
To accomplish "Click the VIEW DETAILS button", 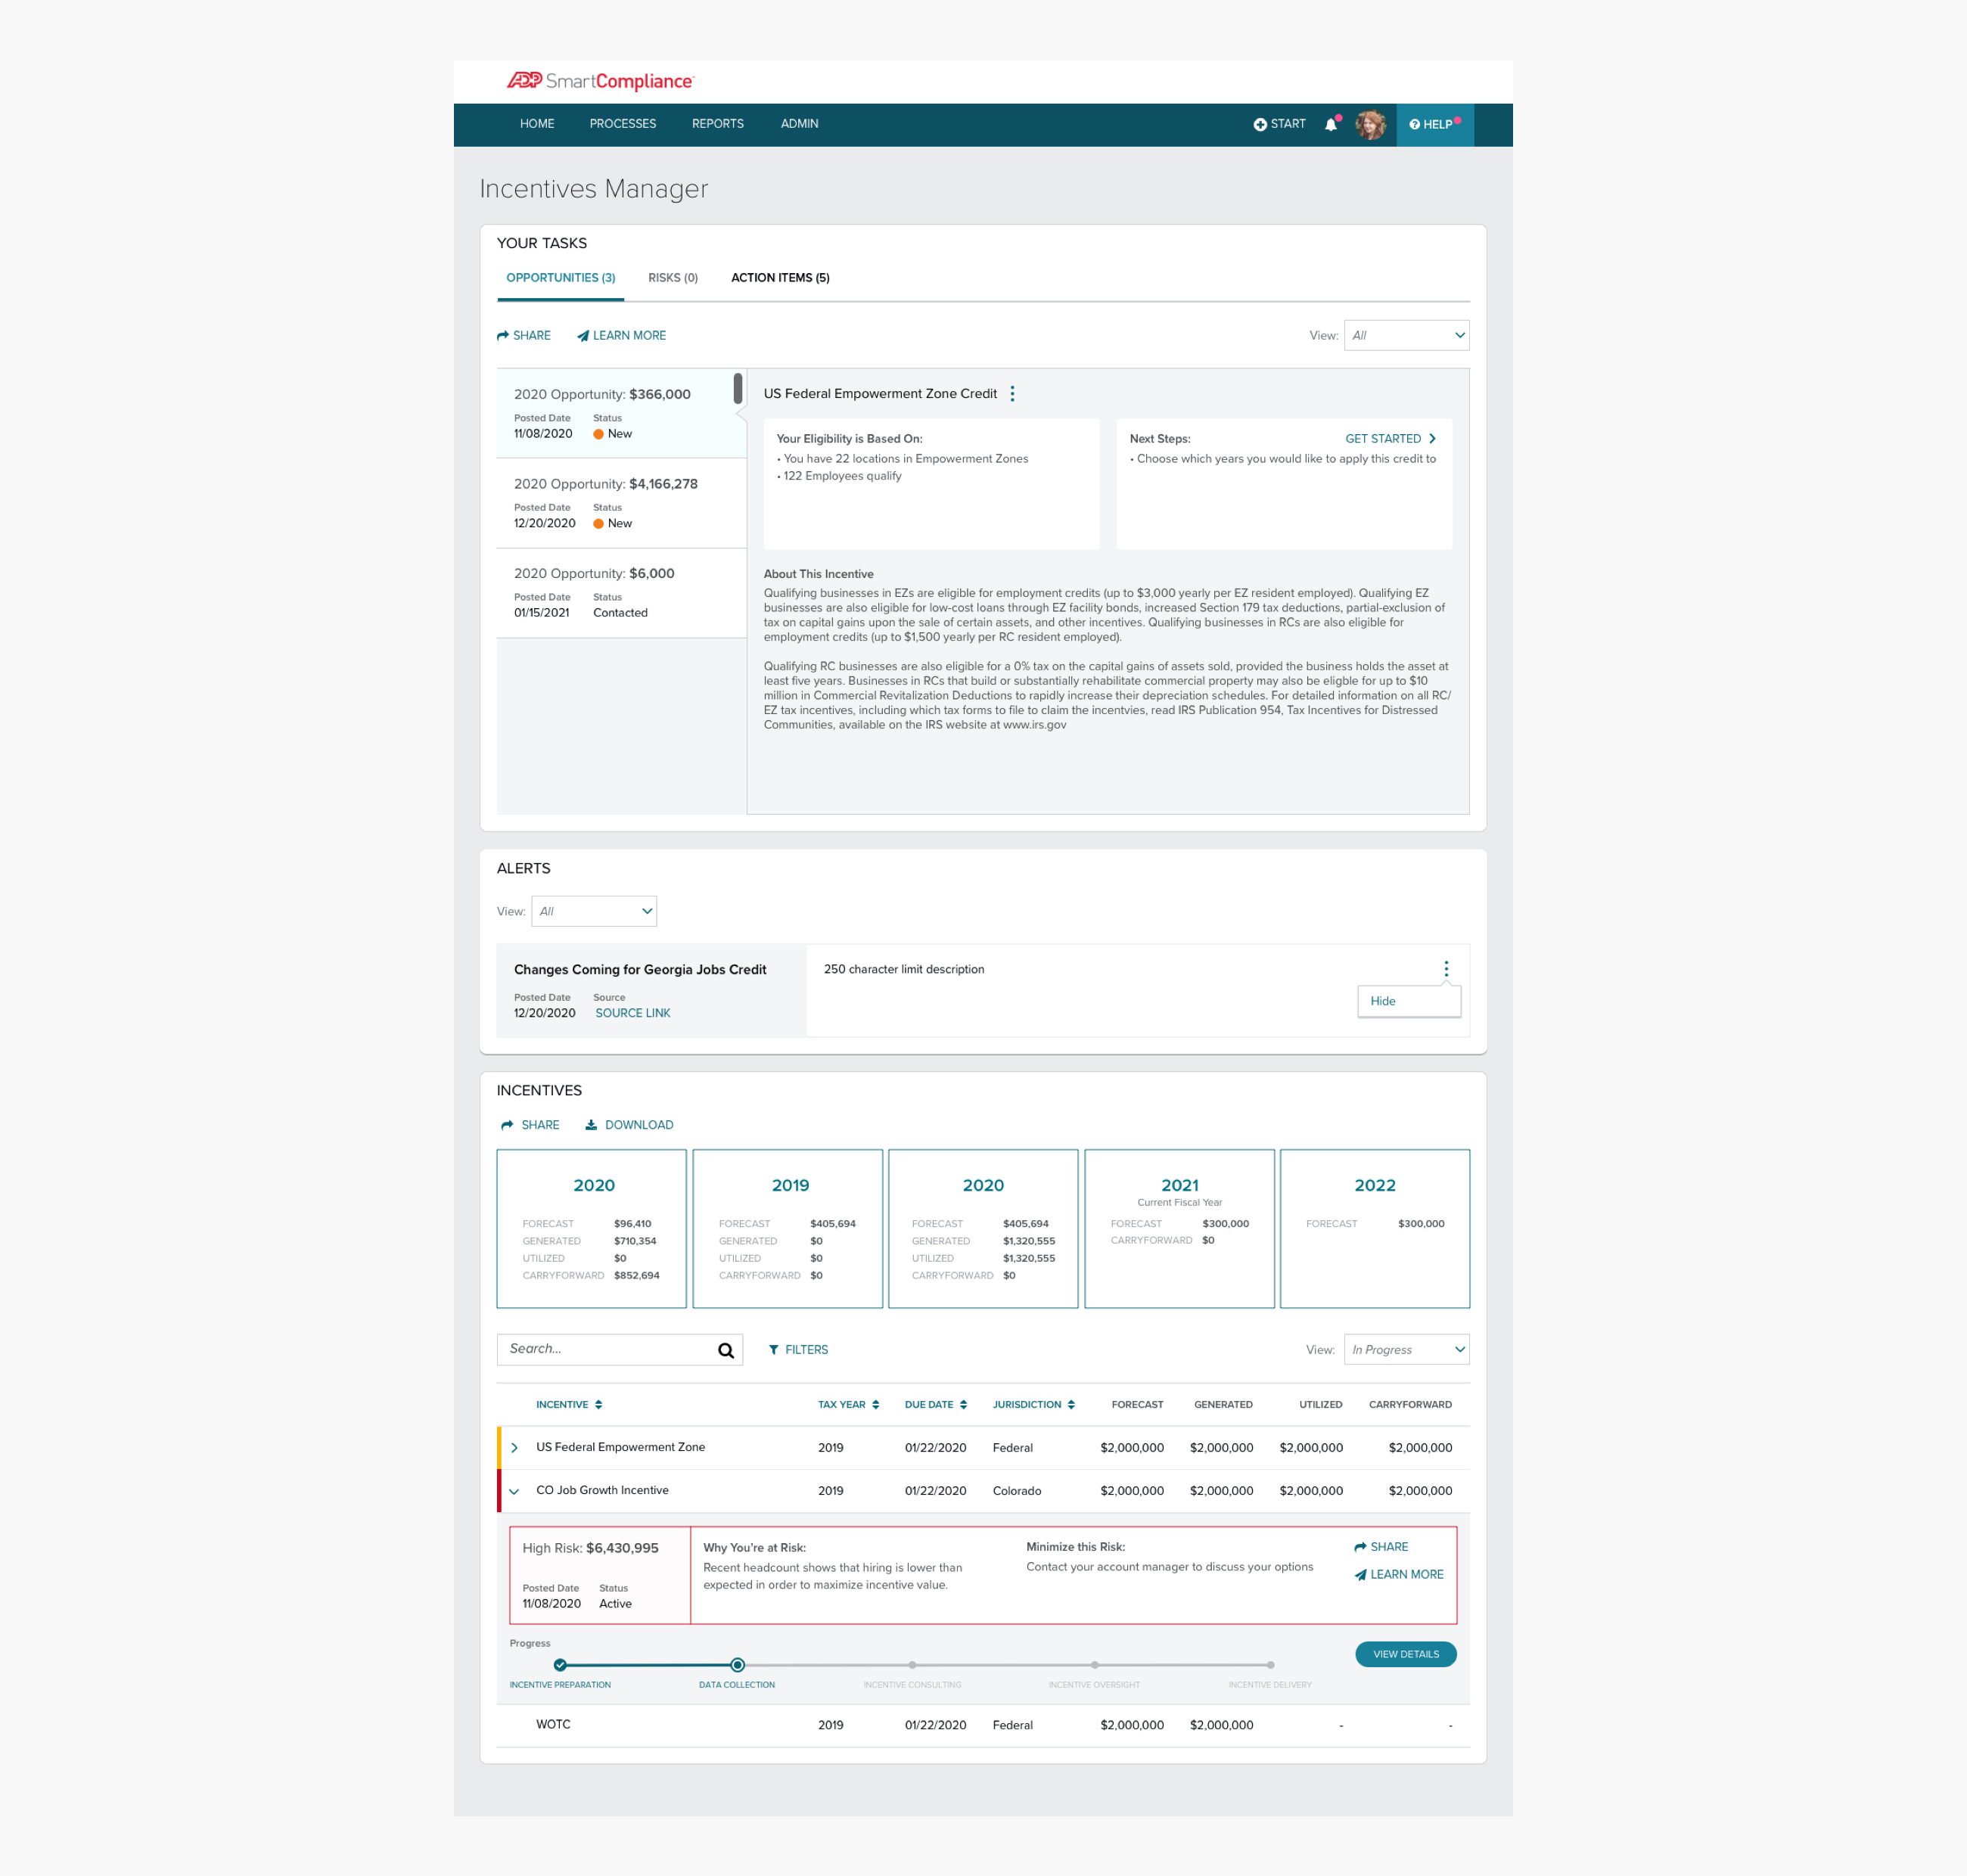I will coord(1405,1654).
